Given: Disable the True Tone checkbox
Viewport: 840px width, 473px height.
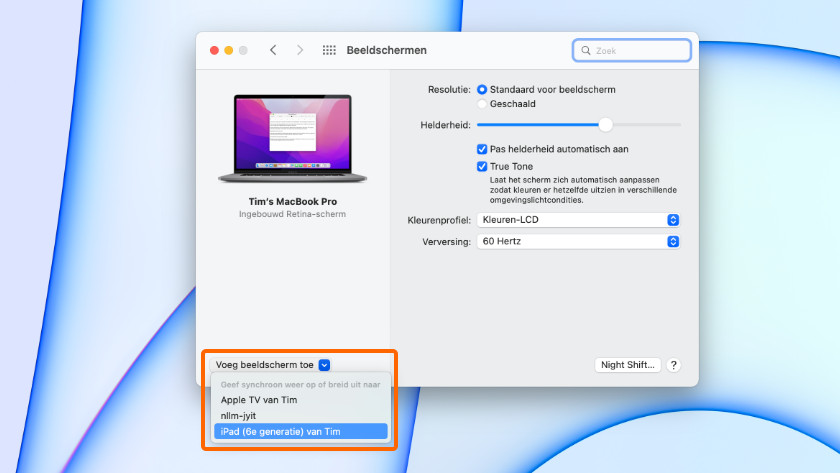Looking at the screenshot, I should (482, 167).
